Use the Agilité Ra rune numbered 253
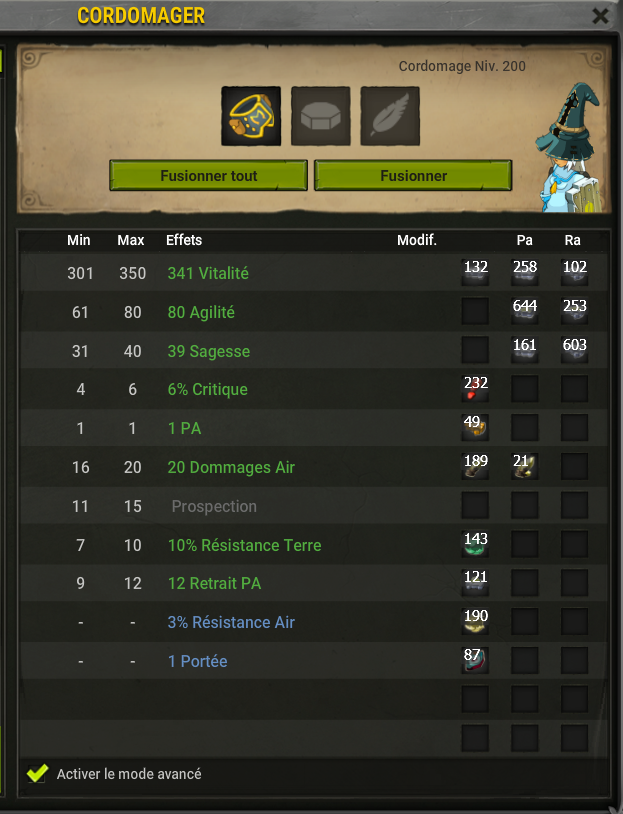Image resolution: width=623 pixels, height=814 pixels. 575,311
